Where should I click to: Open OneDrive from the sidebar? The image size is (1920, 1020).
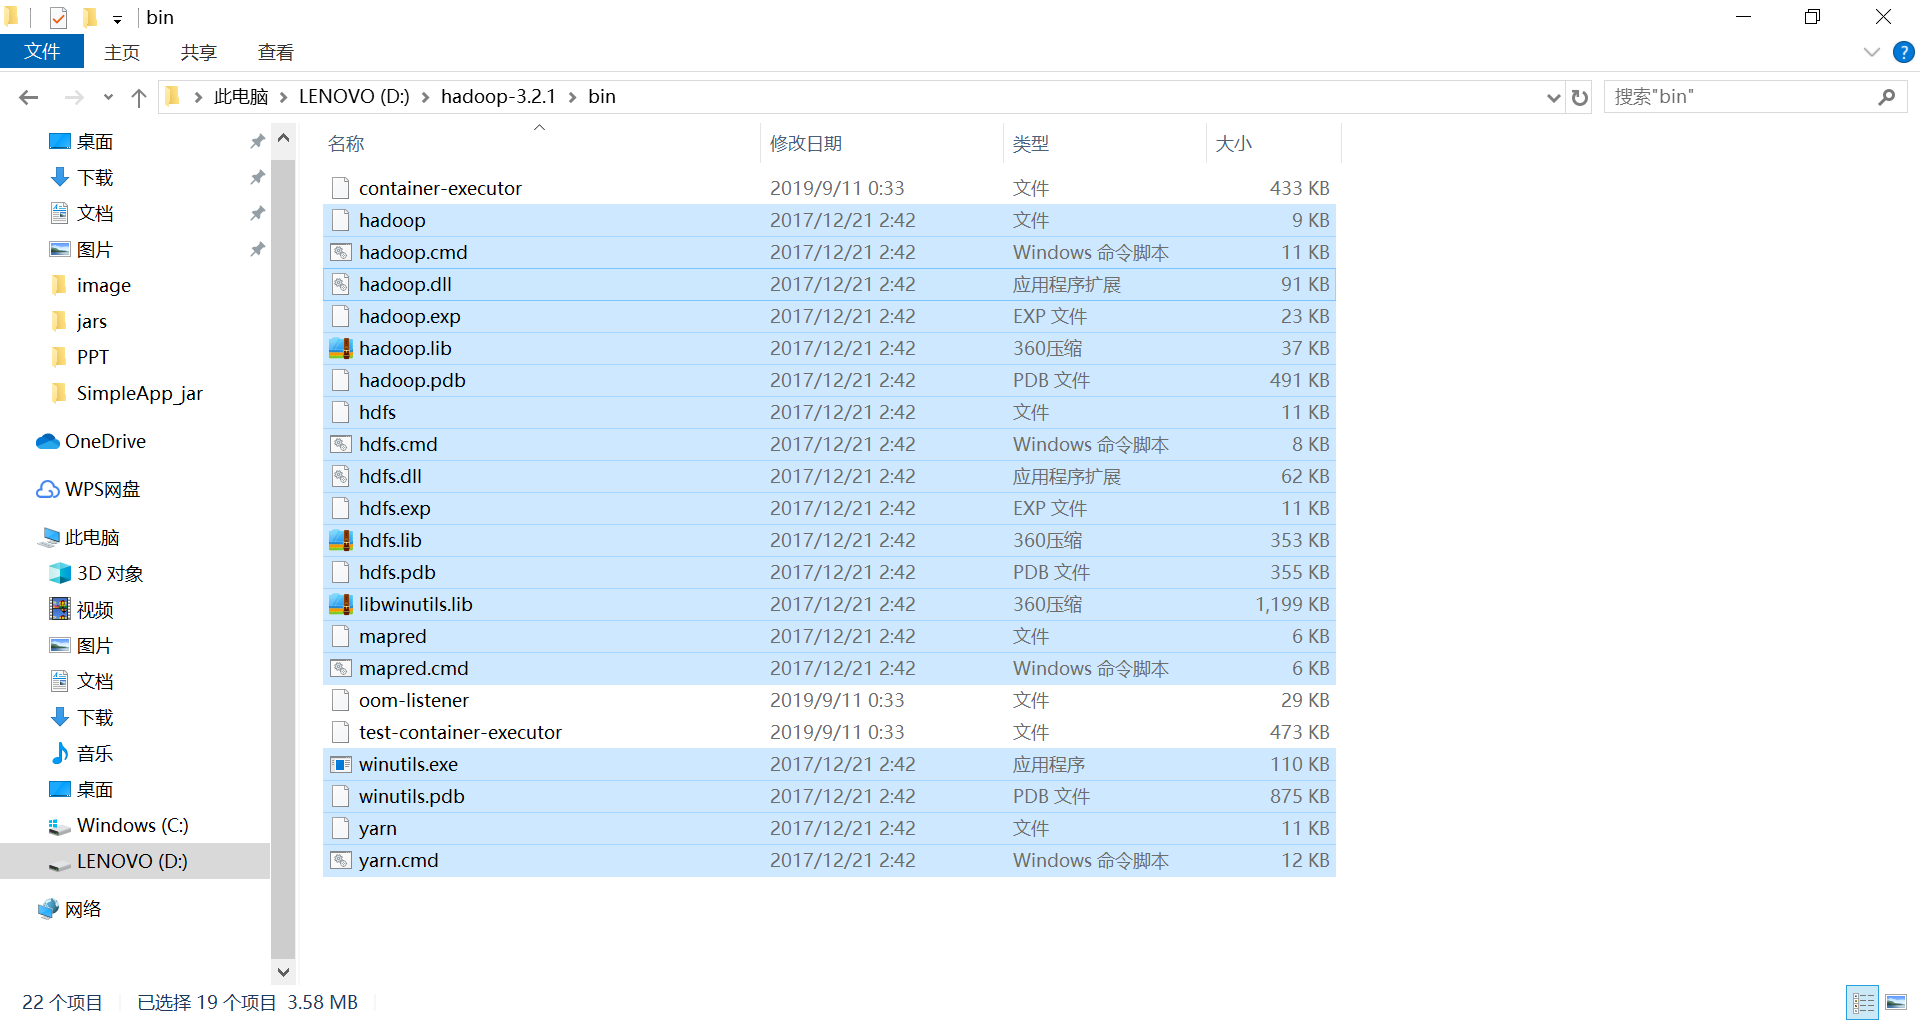[103, 441]
